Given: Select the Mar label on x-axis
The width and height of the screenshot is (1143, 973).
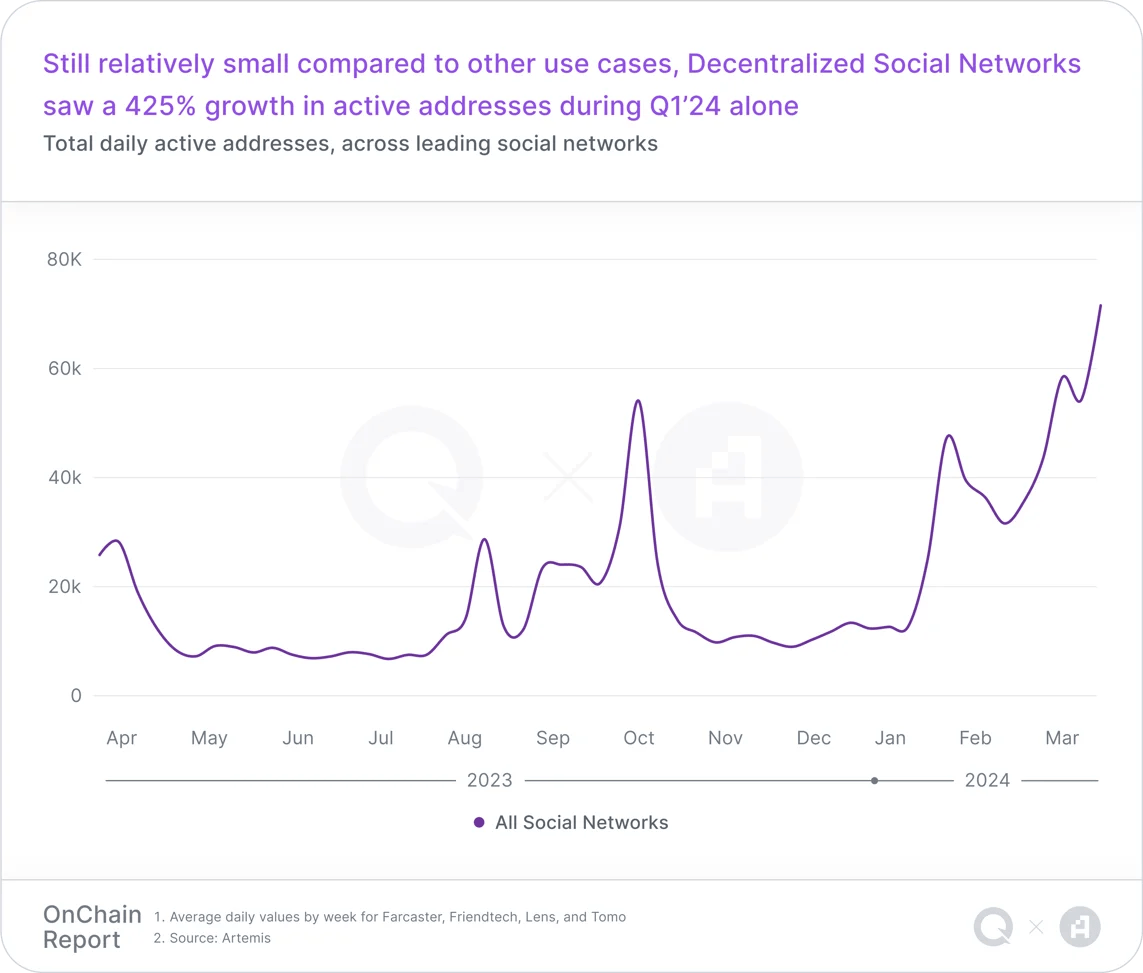Looking at the screenshot, I should 1062,738.
